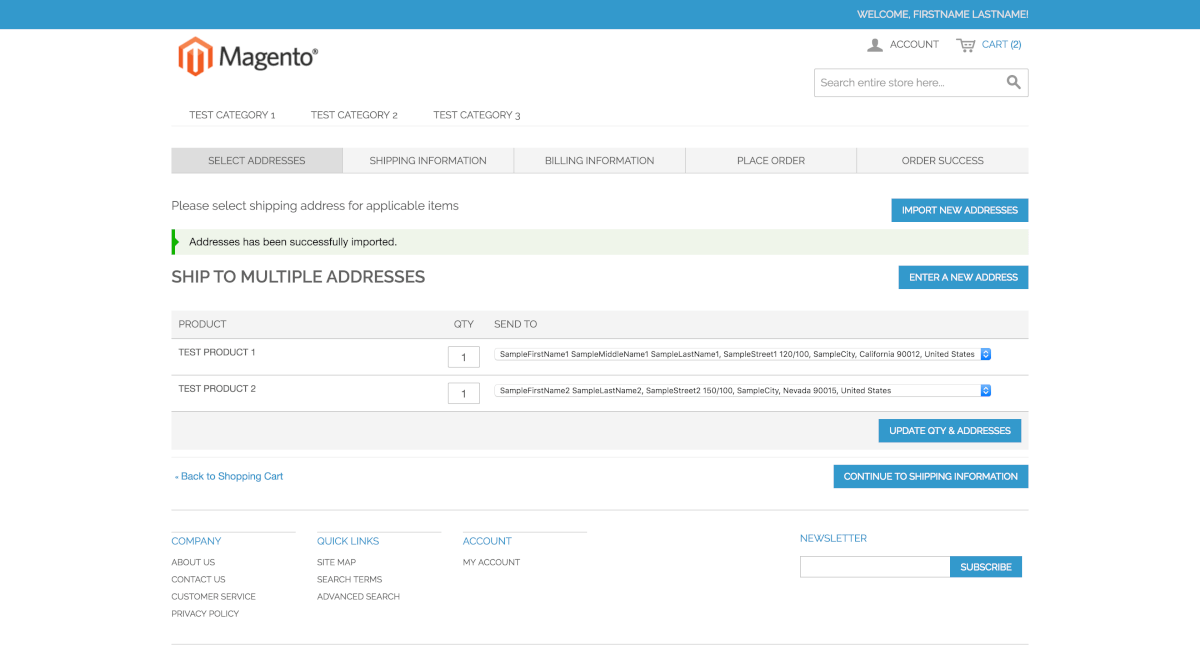Click Enter a New Address button
This screenshot has width=1200, height=661.
pyautogui.click(x=963, y=278)
